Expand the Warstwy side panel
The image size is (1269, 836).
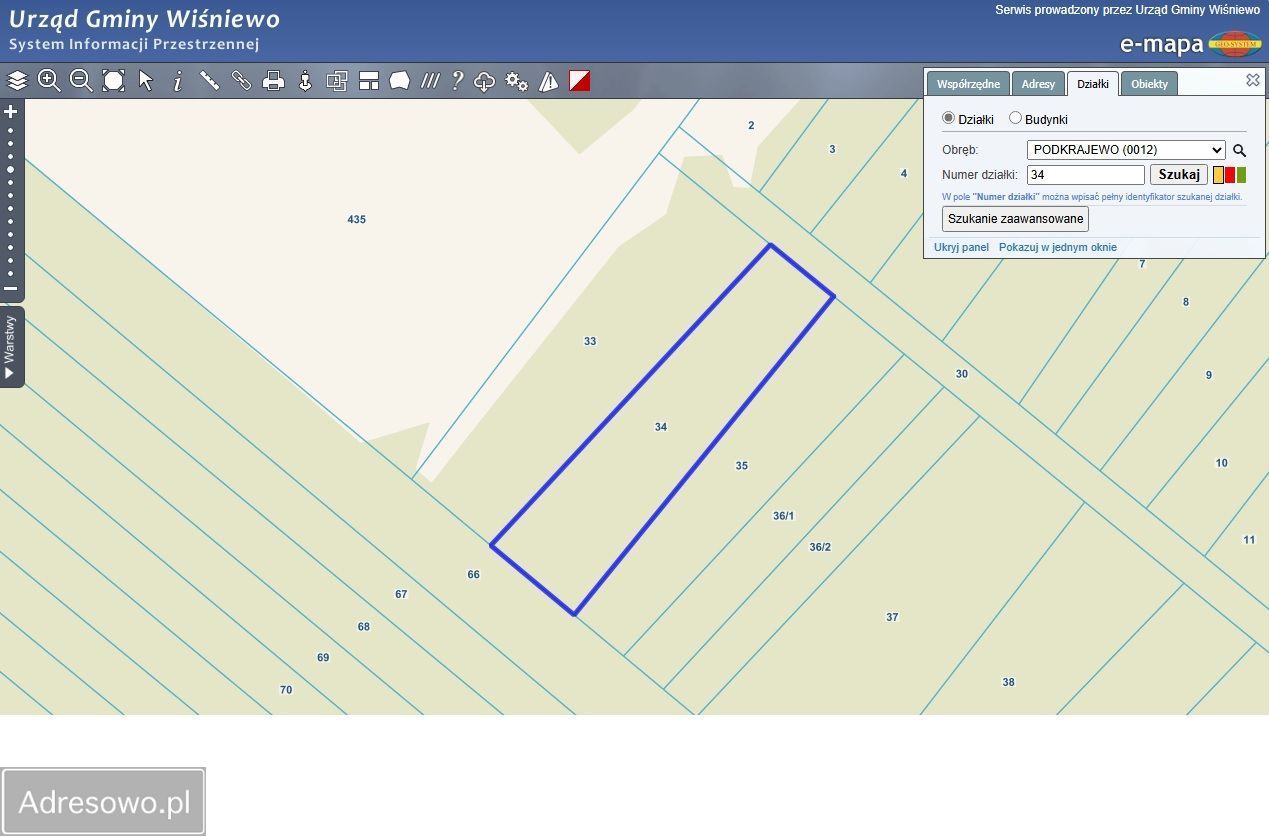pos(10,346)
